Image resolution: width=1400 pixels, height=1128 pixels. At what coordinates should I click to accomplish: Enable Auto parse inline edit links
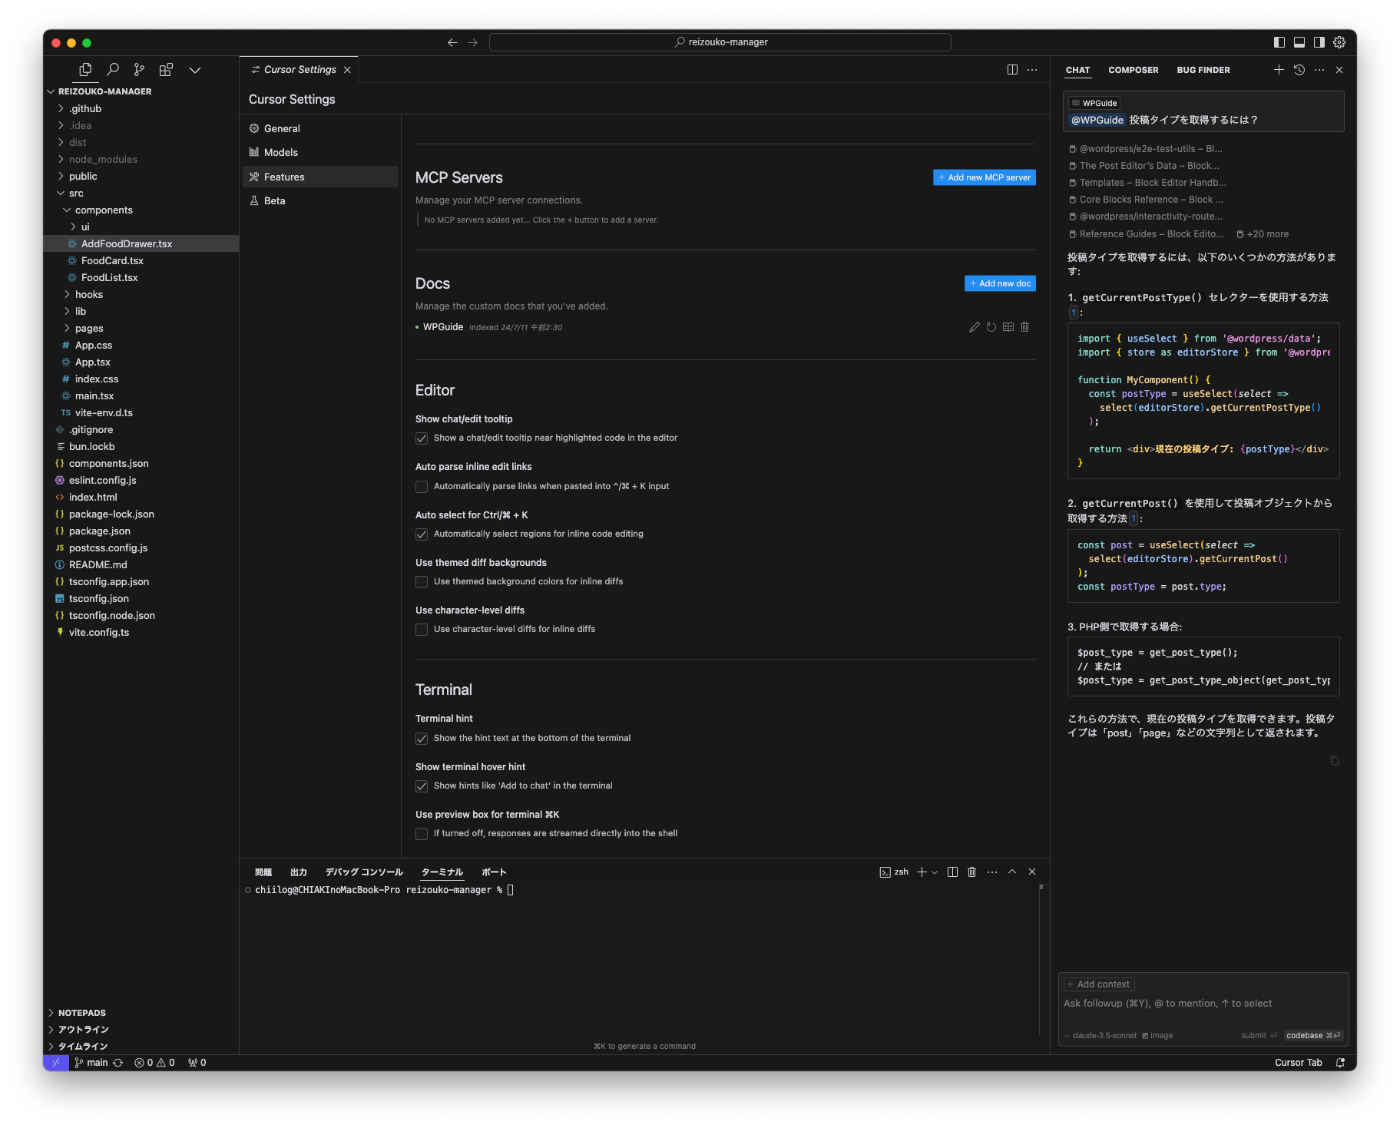421,486
